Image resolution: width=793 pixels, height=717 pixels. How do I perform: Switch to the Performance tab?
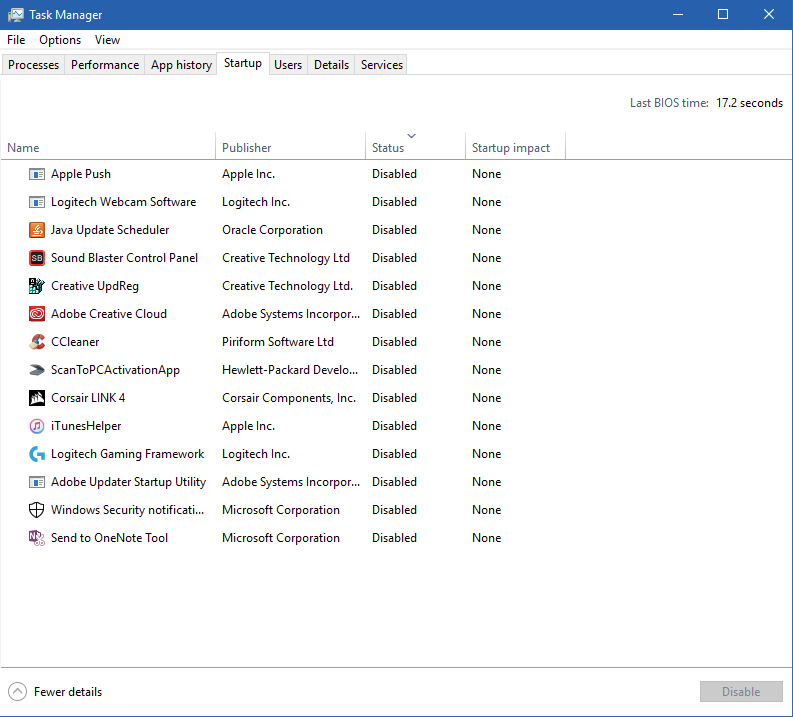[x=105, y=65]
